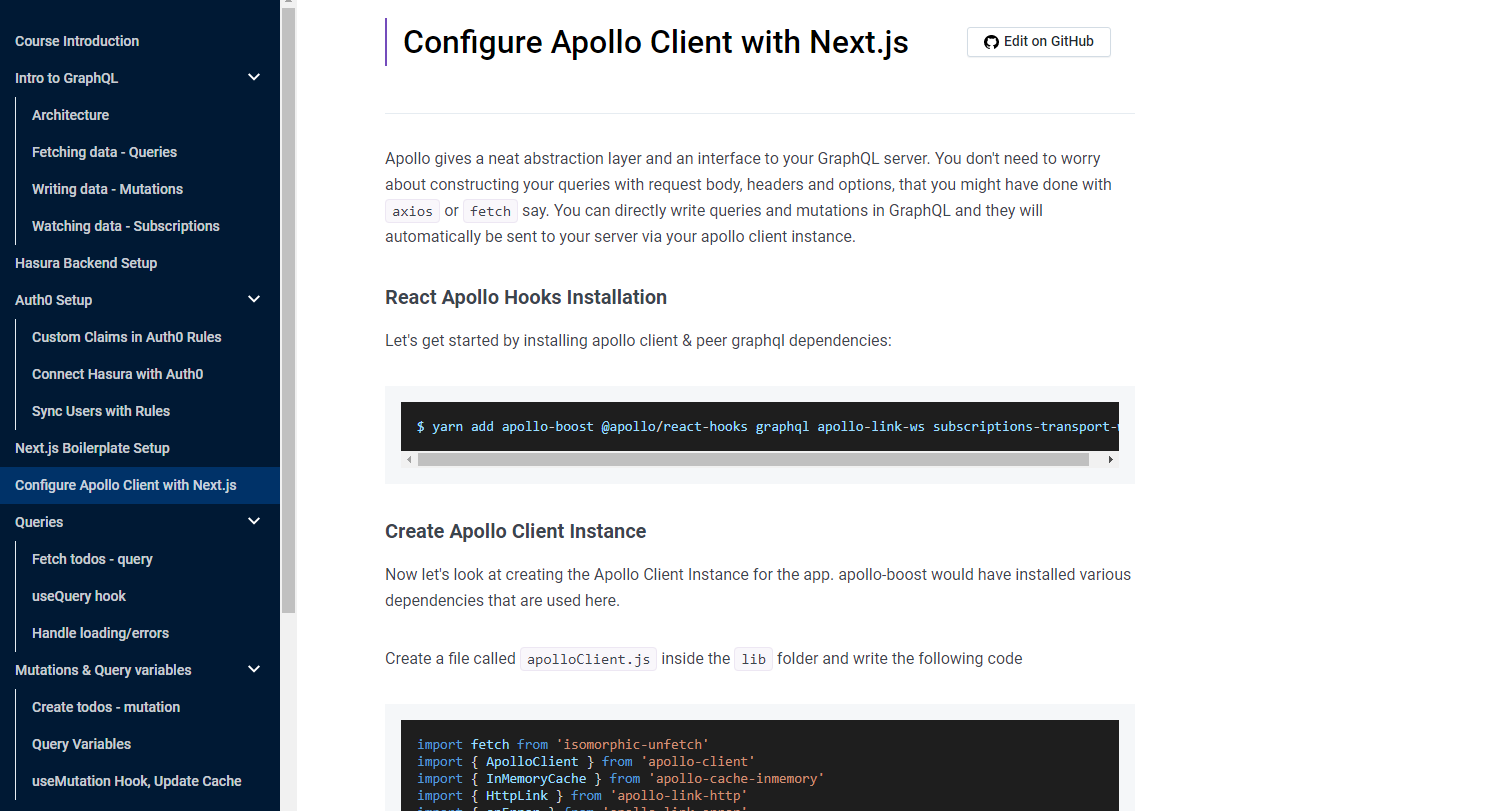Click the inline code 'axios'

click(x=412, y=211)
